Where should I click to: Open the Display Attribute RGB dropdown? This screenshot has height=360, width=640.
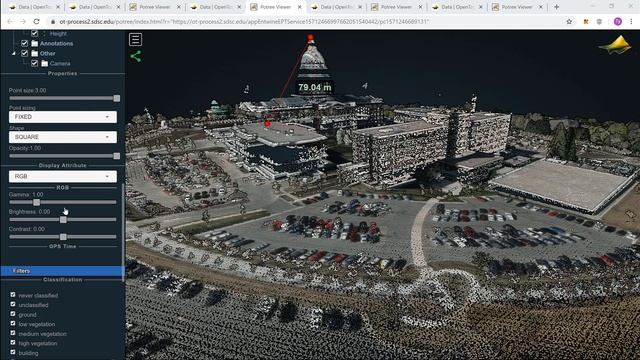63,176
